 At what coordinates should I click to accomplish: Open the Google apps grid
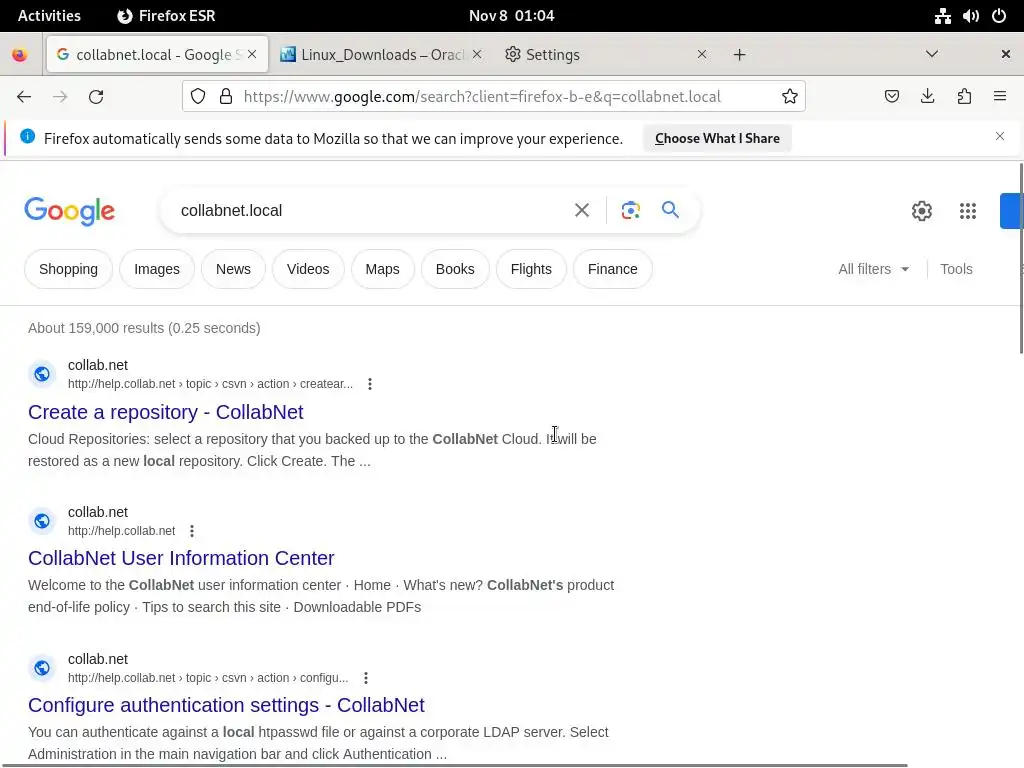pos(968,211)
